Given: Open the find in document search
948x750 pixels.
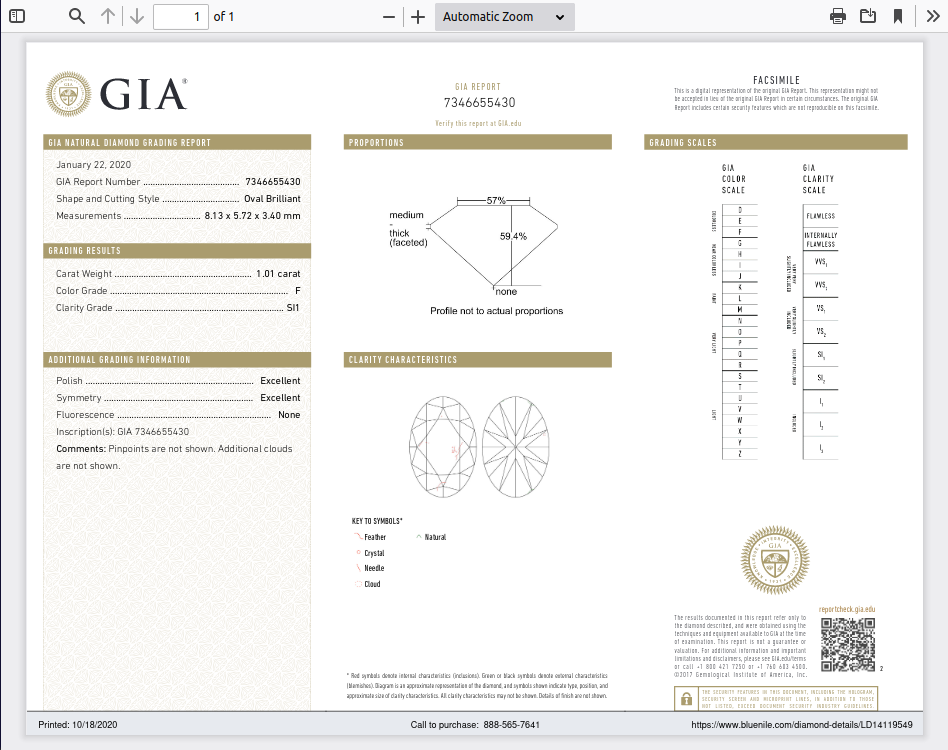Looking at the screenshot, I should pyautogui.click(x=77, y=16).
